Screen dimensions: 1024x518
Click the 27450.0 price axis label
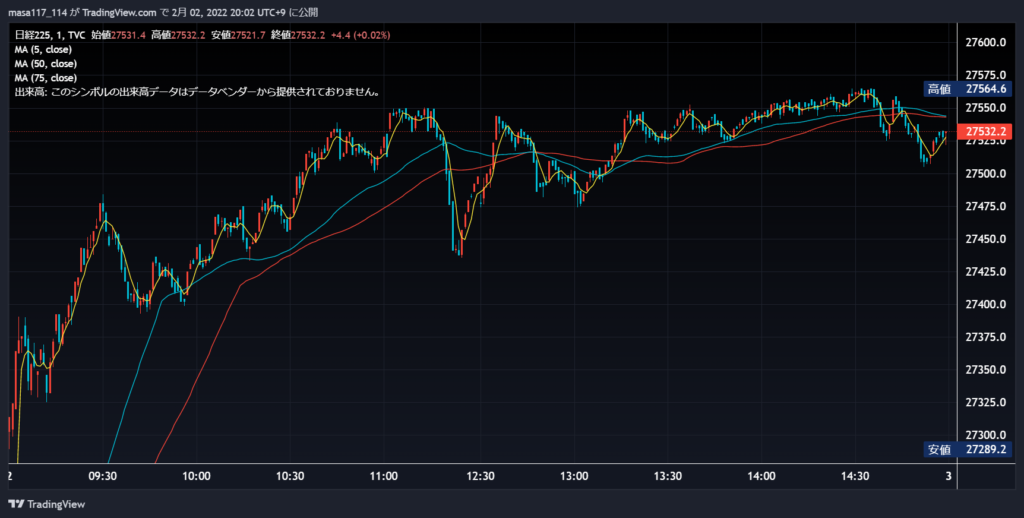[984, 239]
